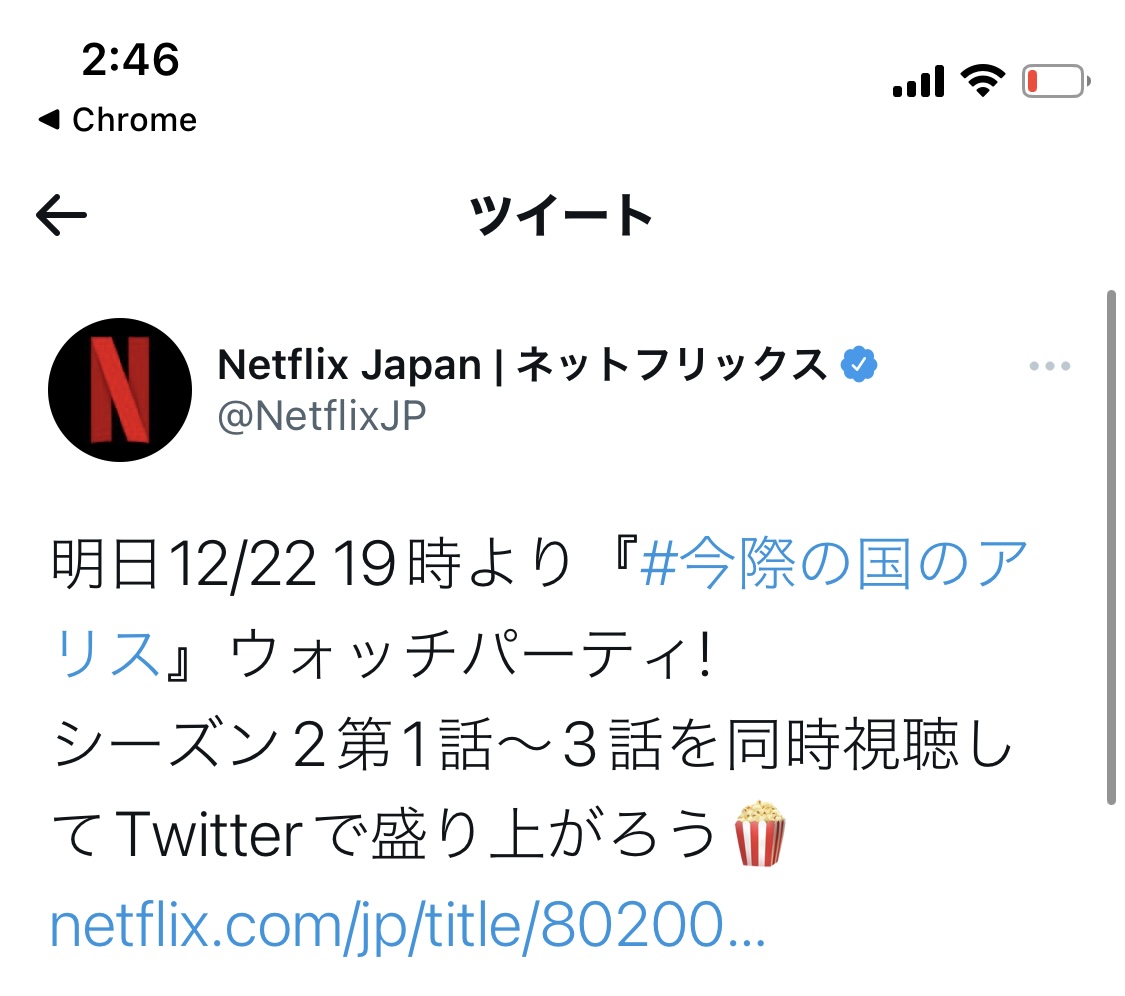
Task: Open the netflix.com/jp/title link
Action: coord(408,926)
